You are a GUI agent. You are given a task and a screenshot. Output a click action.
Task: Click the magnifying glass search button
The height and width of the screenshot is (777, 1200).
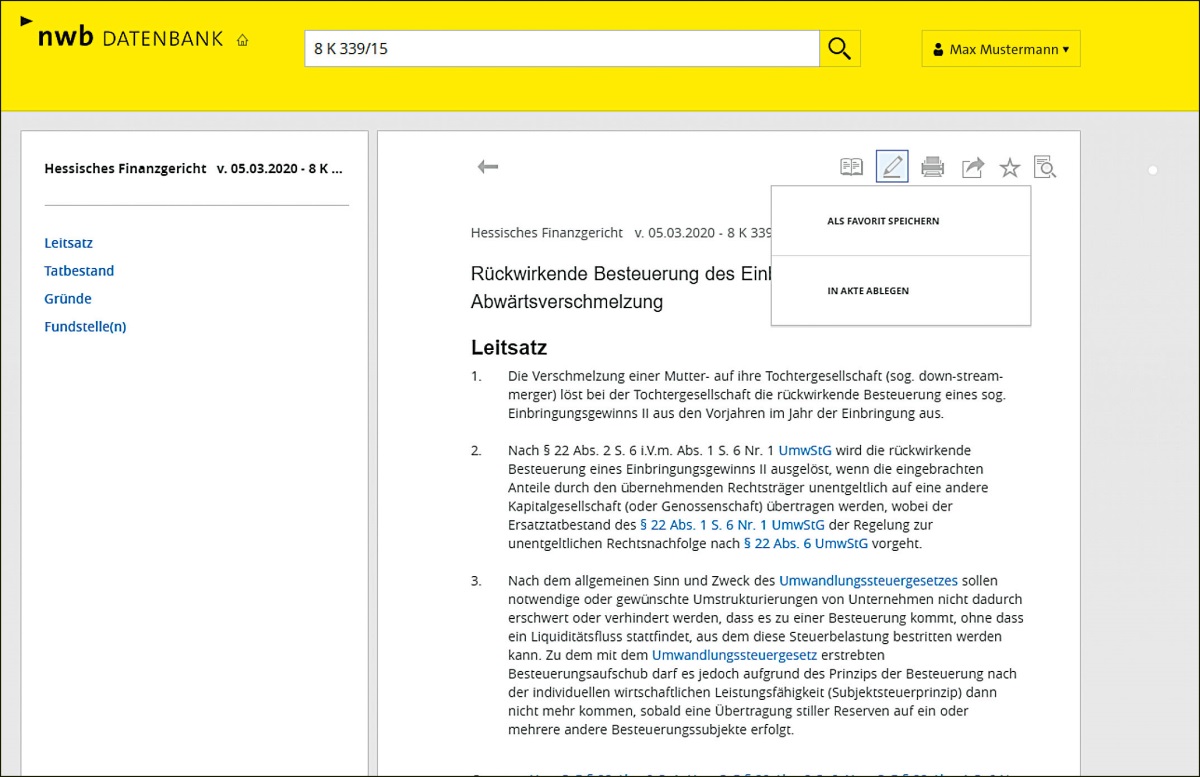[x=839, y=48]
